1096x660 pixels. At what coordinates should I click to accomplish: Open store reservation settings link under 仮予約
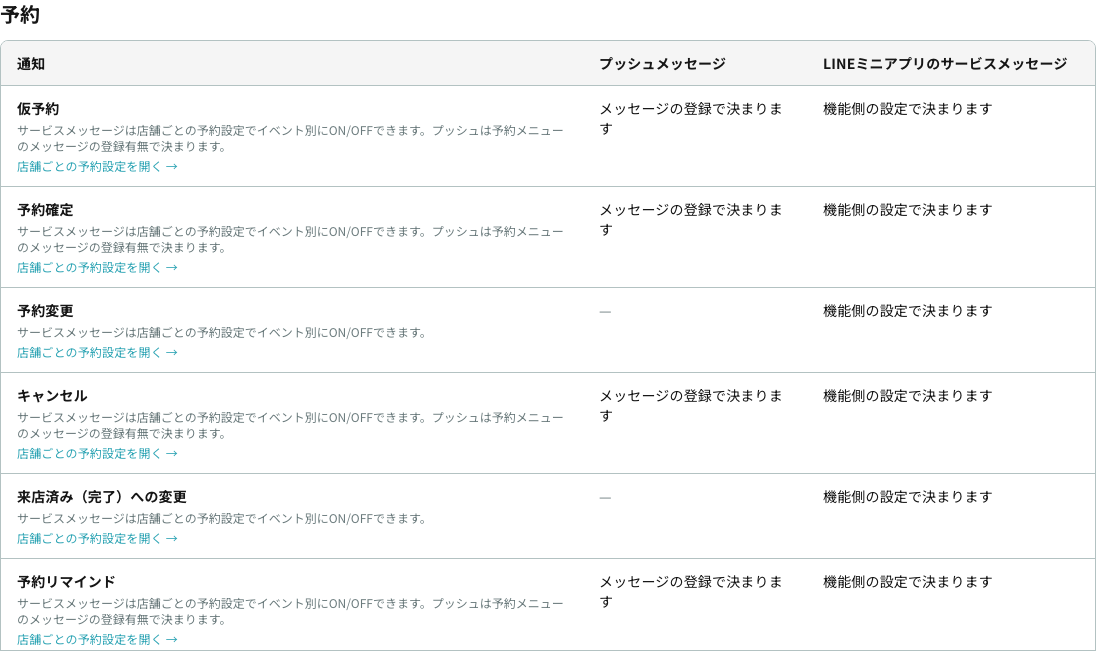click(97, 166)
